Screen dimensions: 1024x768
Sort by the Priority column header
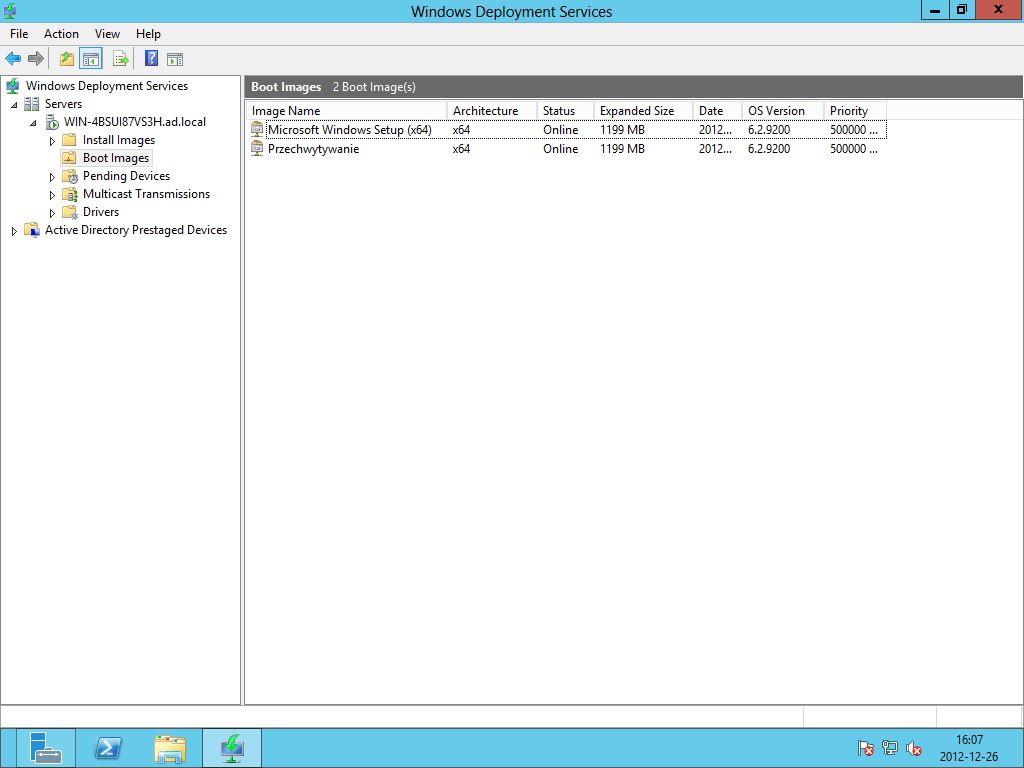click(855, 111)
